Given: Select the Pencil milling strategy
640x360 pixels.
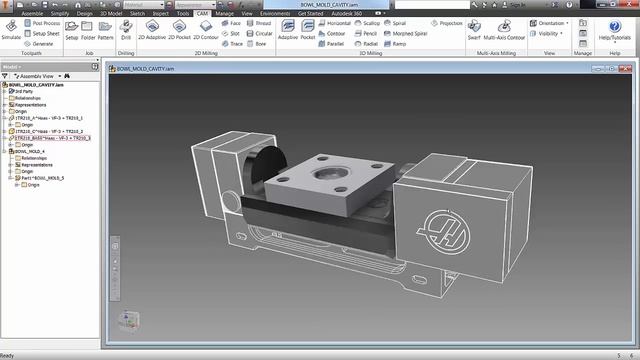Looking at the screenshot, I should coord(366,33).
